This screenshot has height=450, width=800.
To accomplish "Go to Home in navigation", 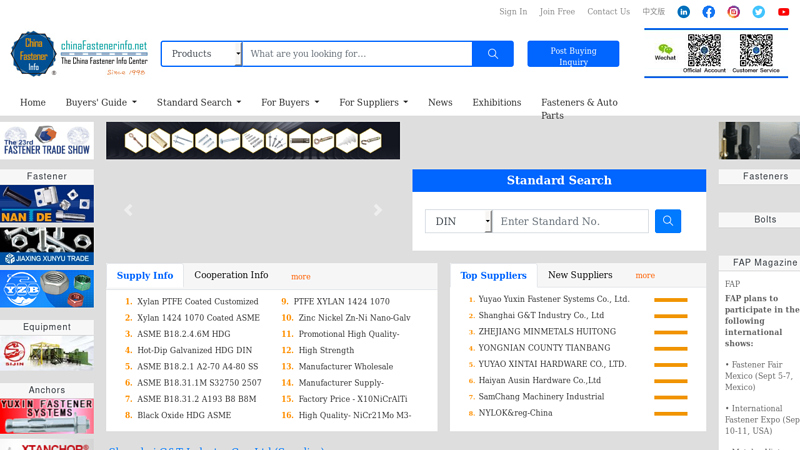I will click(x=33, y=103).
